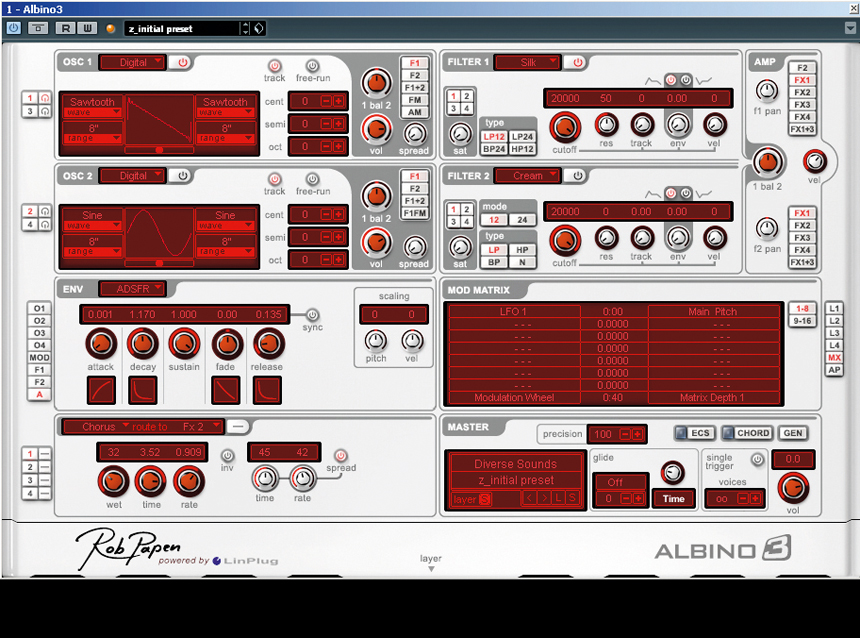Click the release curve shape icon
The width and height of the screenshot is (860, 638).
pos(267,390)
